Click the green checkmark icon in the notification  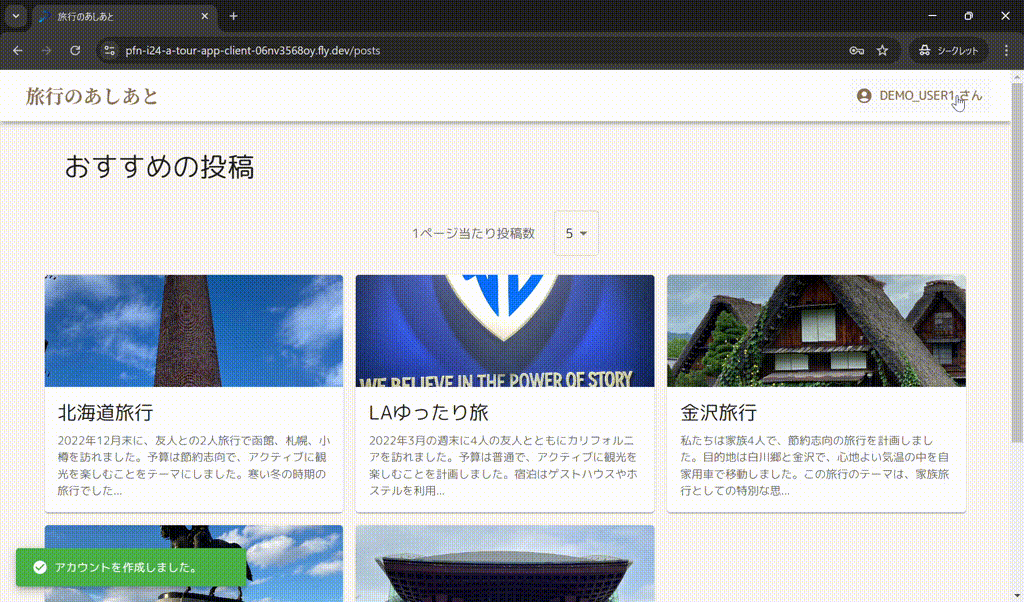[40, 567]
